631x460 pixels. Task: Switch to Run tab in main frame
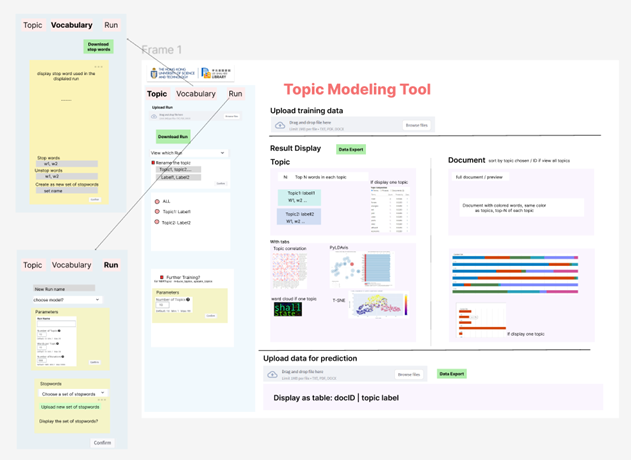click(x=235, y=94)
